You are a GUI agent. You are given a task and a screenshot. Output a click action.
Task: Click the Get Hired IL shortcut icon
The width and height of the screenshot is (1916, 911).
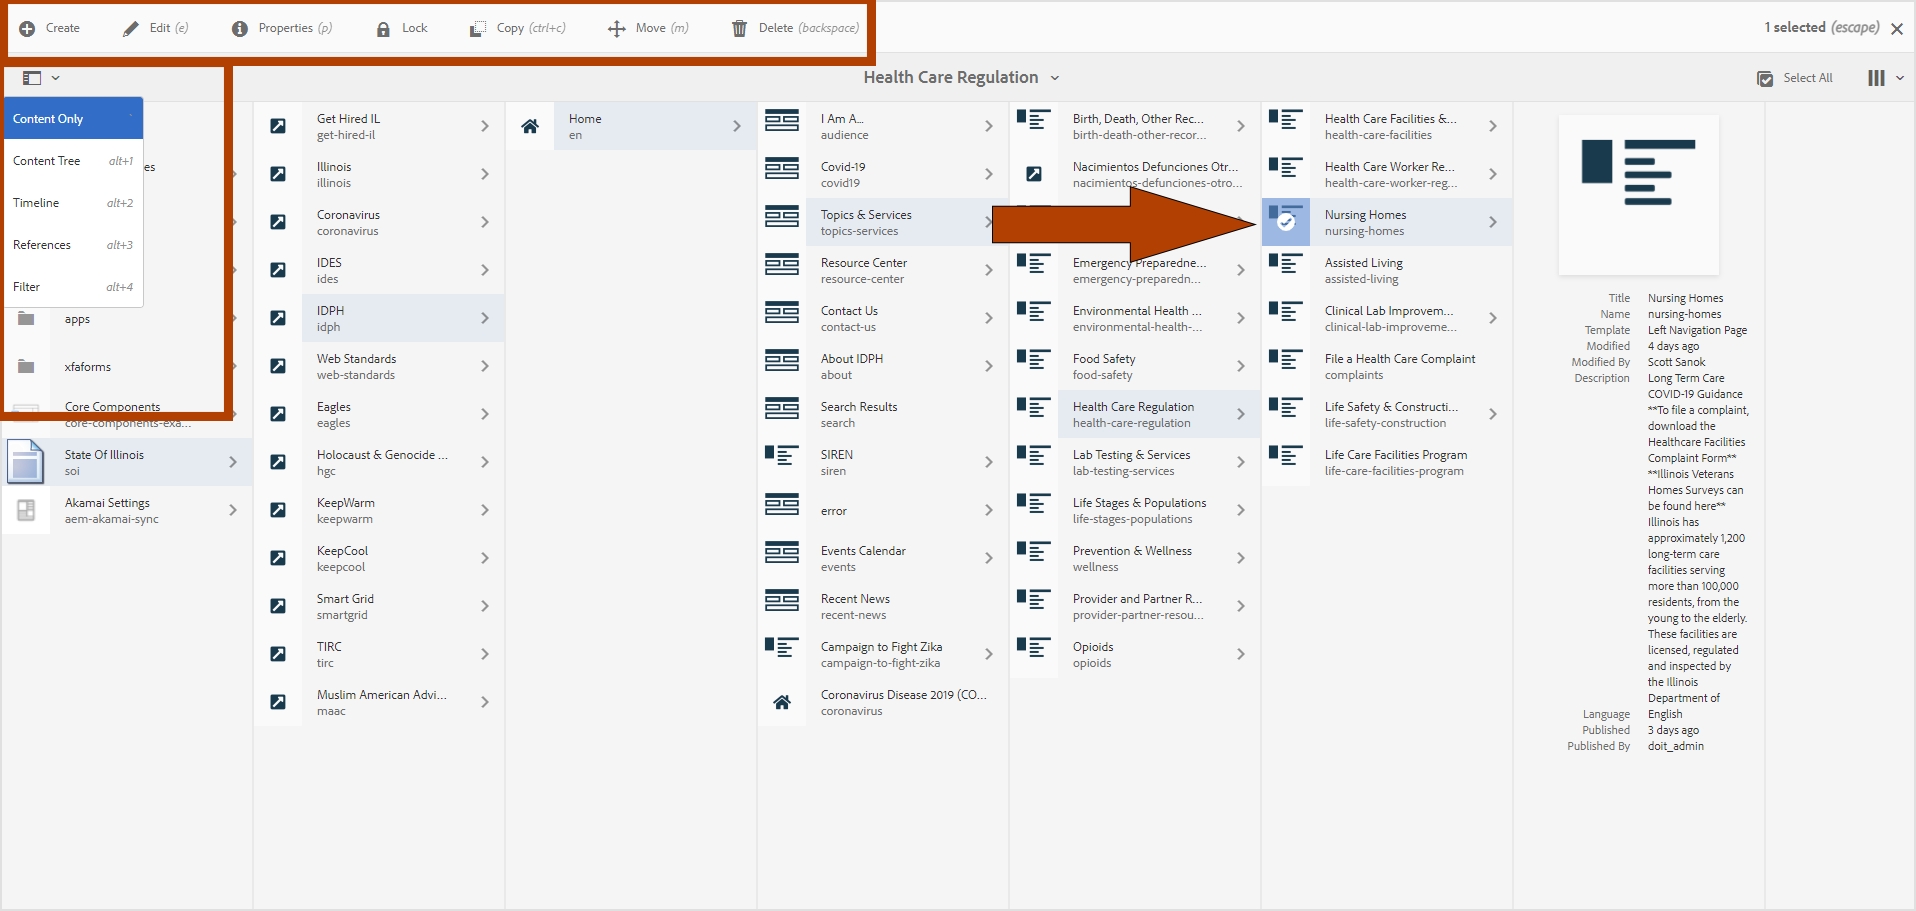pos(278,126)
